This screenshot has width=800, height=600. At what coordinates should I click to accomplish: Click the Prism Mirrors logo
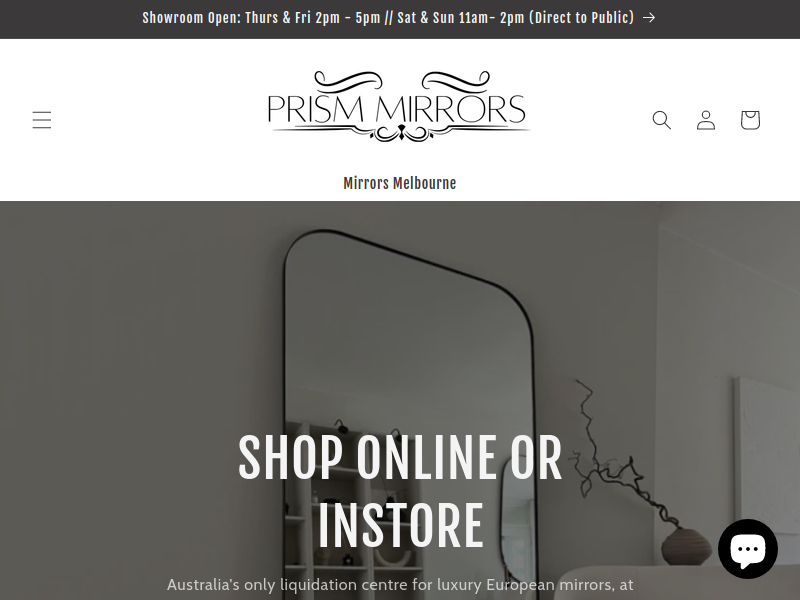tap(399, 106)
